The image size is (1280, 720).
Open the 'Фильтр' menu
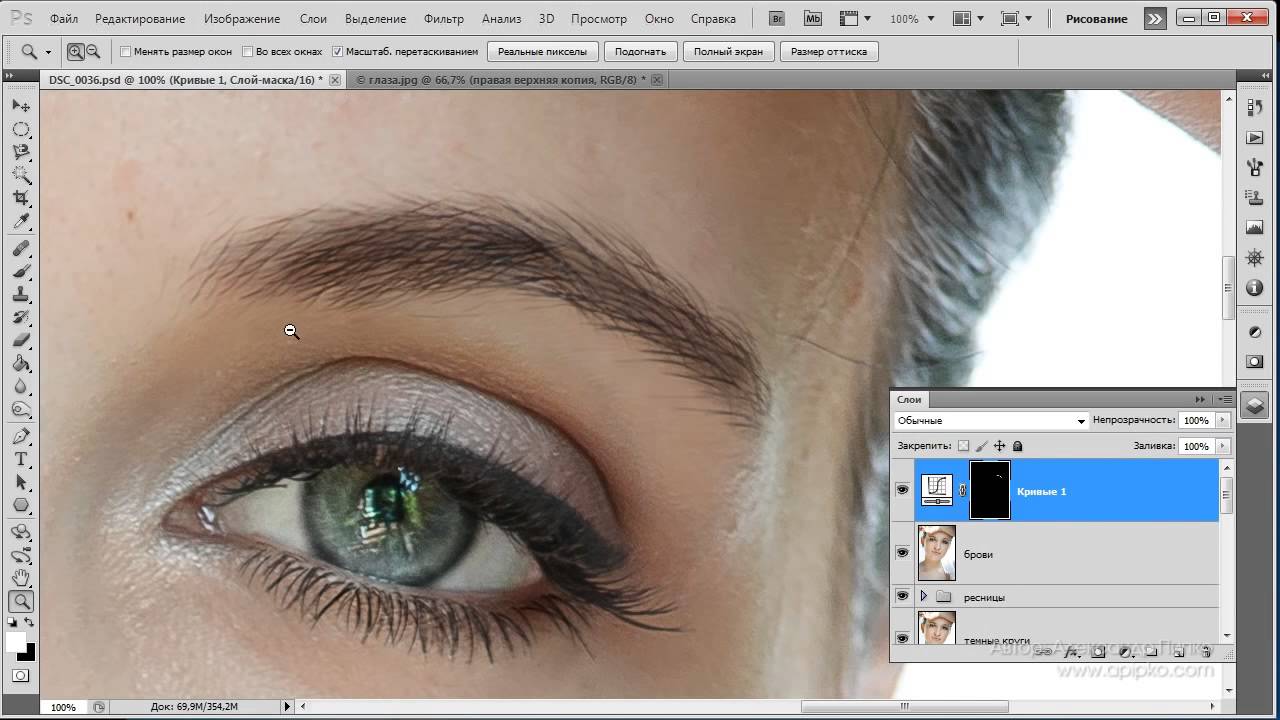click(443, 19)
